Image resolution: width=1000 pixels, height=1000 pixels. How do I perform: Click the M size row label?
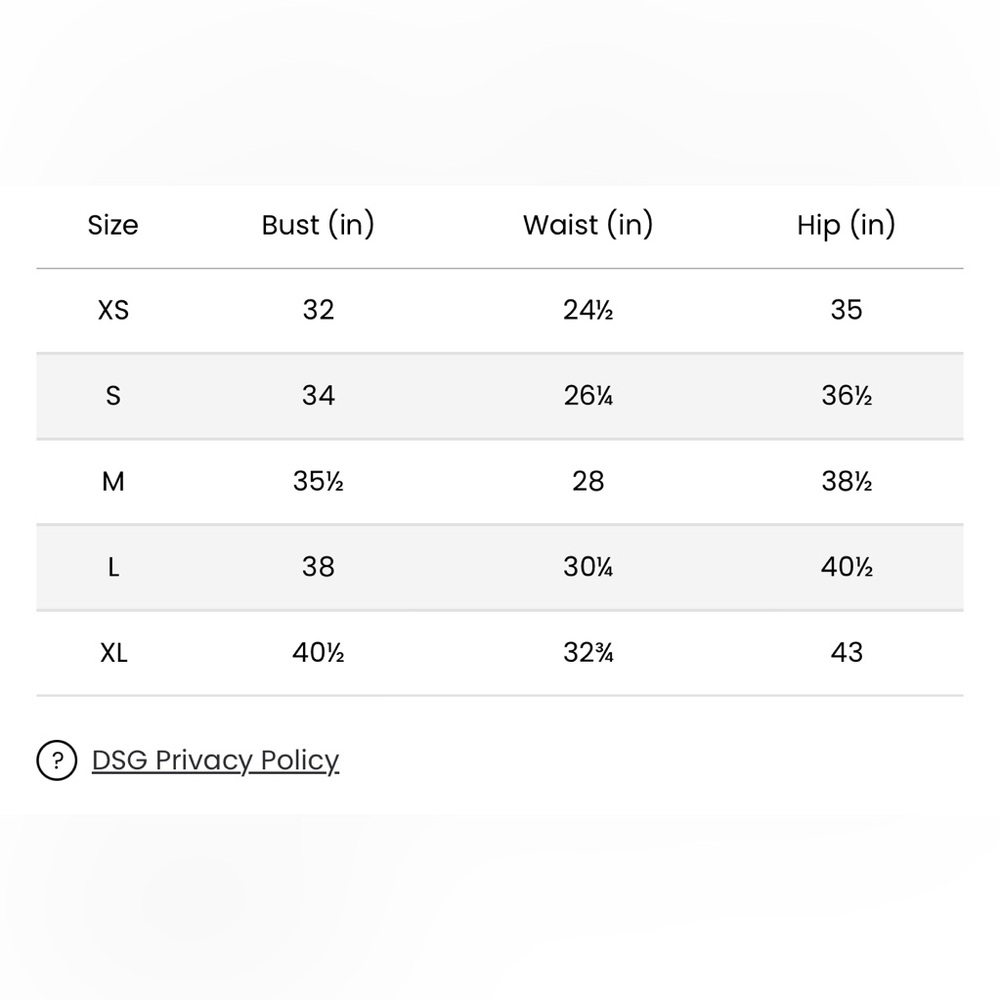click(x=113, y=482)
